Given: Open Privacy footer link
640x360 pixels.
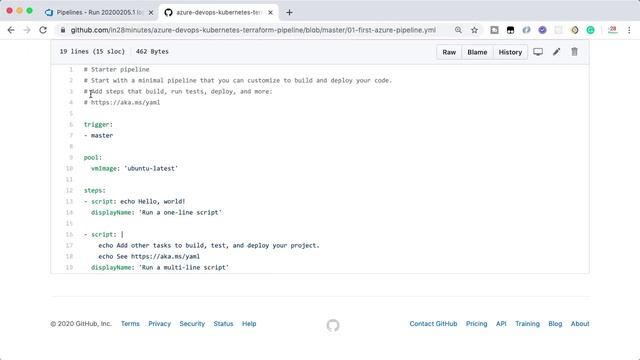Looking at the screenshot, I should point(160,323).
